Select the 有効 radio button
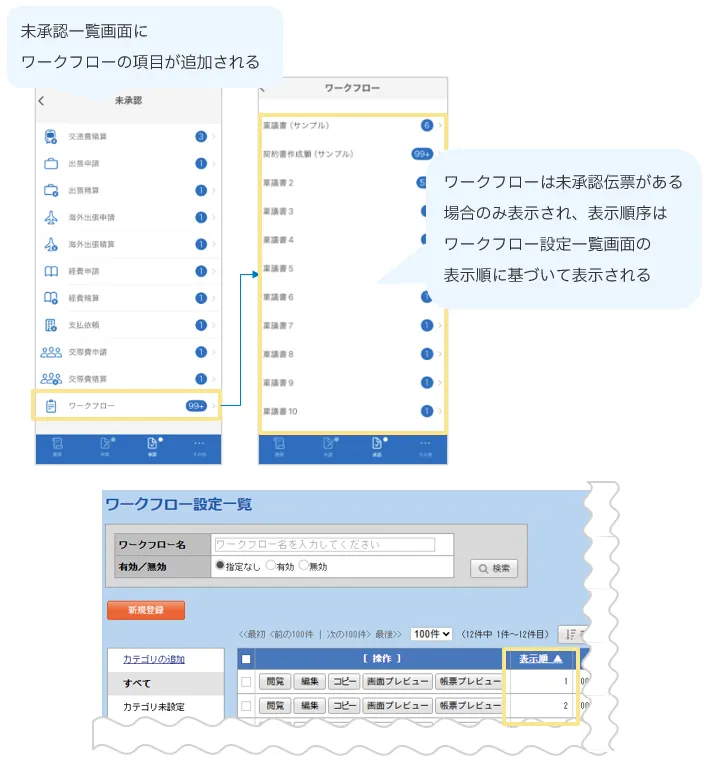Viewport: 710px width, 763px height. coord(270,566)
